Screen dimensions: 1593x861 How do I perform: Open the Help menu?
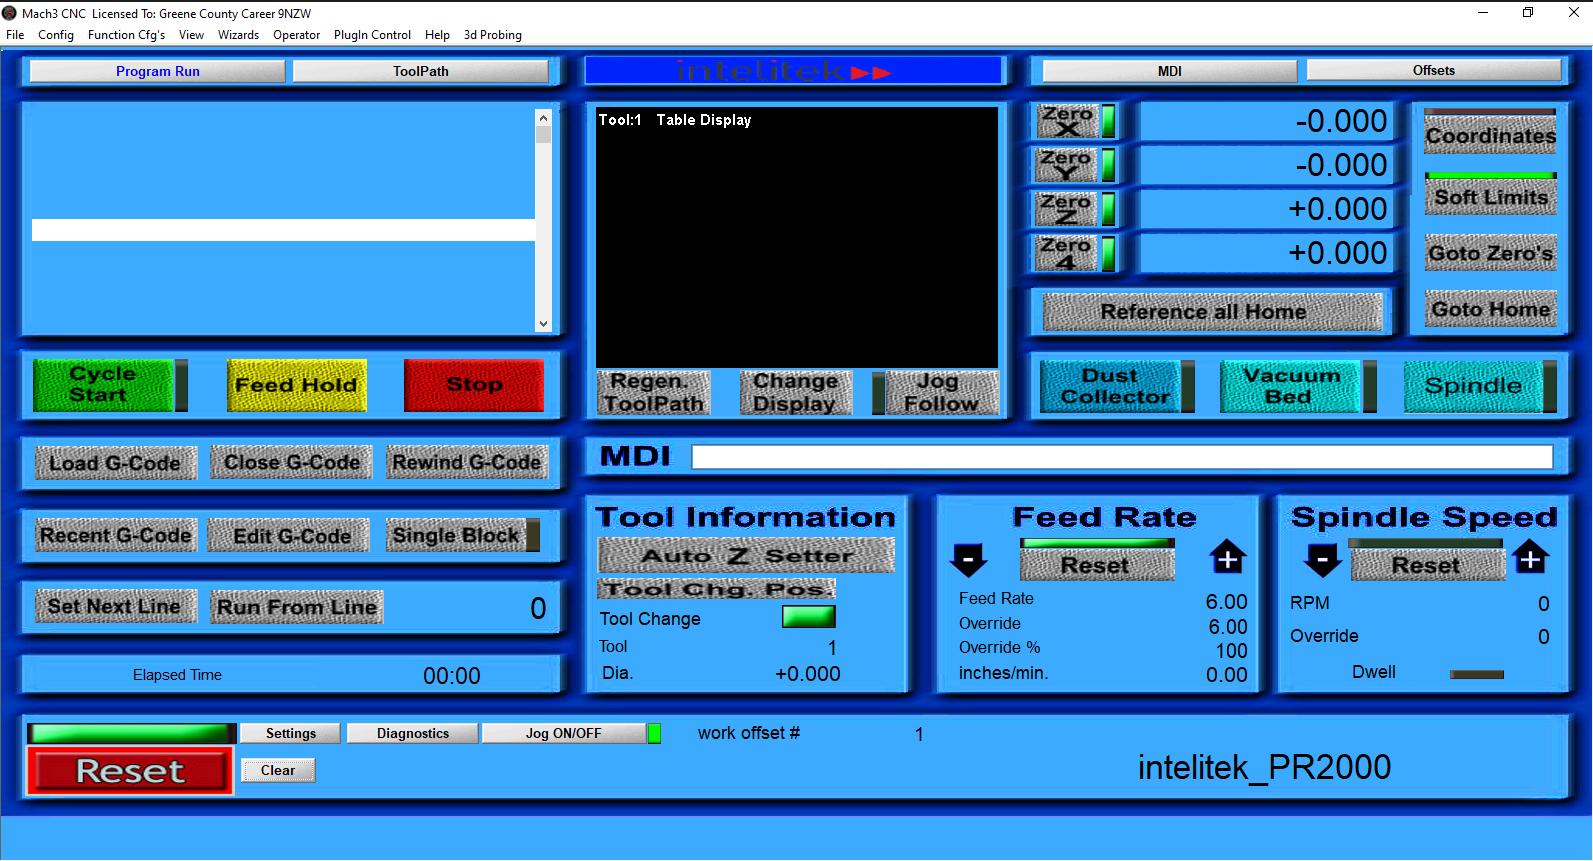pos(437,35)
